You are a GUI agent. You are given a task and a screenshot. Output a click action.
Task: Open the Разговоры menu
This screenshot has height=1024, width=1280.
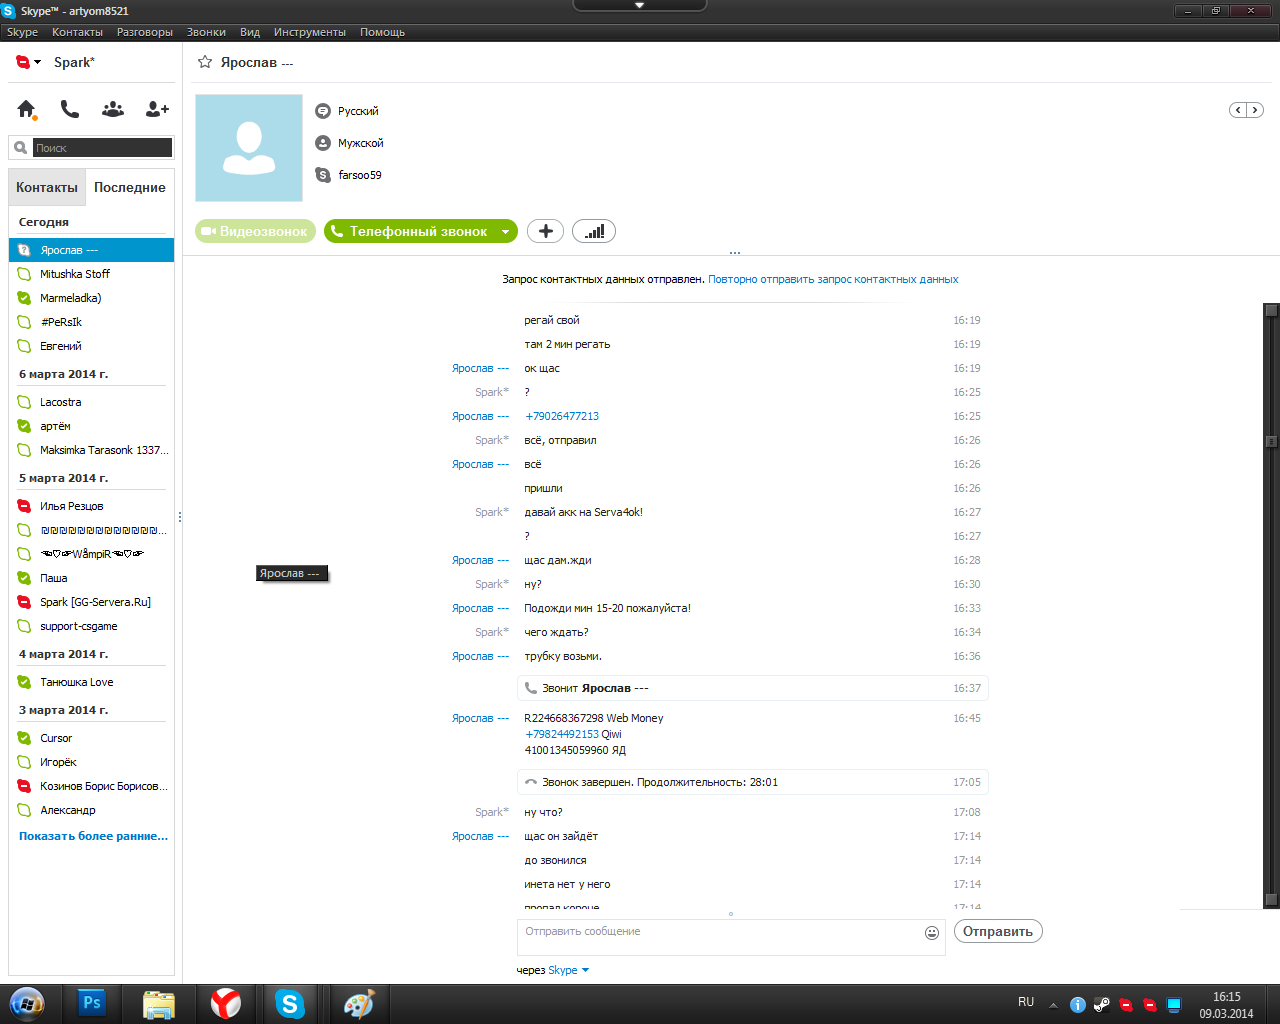145,32
